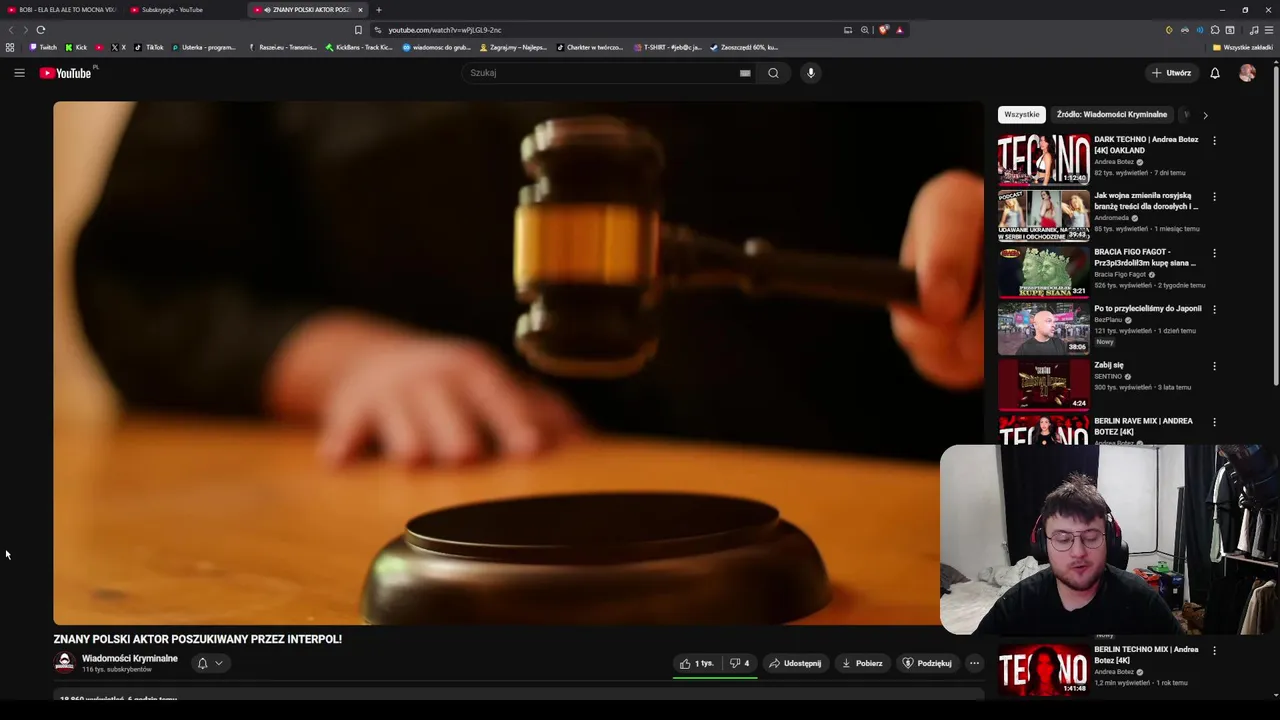Image resolution: width=1280 pixels, height=720 pixels.
Task: Open the account avatar menu
Action: [1247, 73]
